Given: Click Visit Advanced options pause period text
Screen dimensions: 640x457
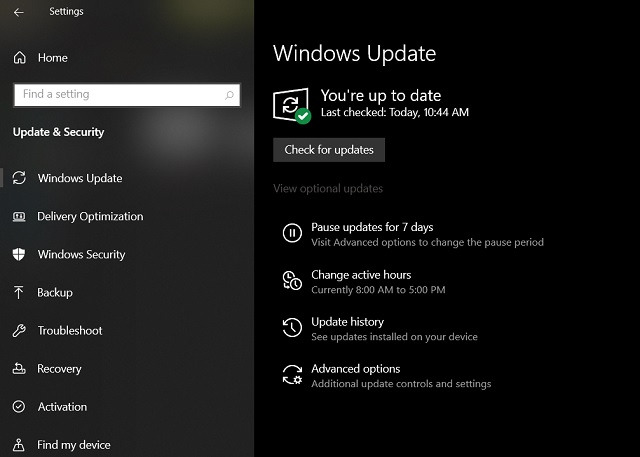Looking at the screenshot, I should [427, 242].
